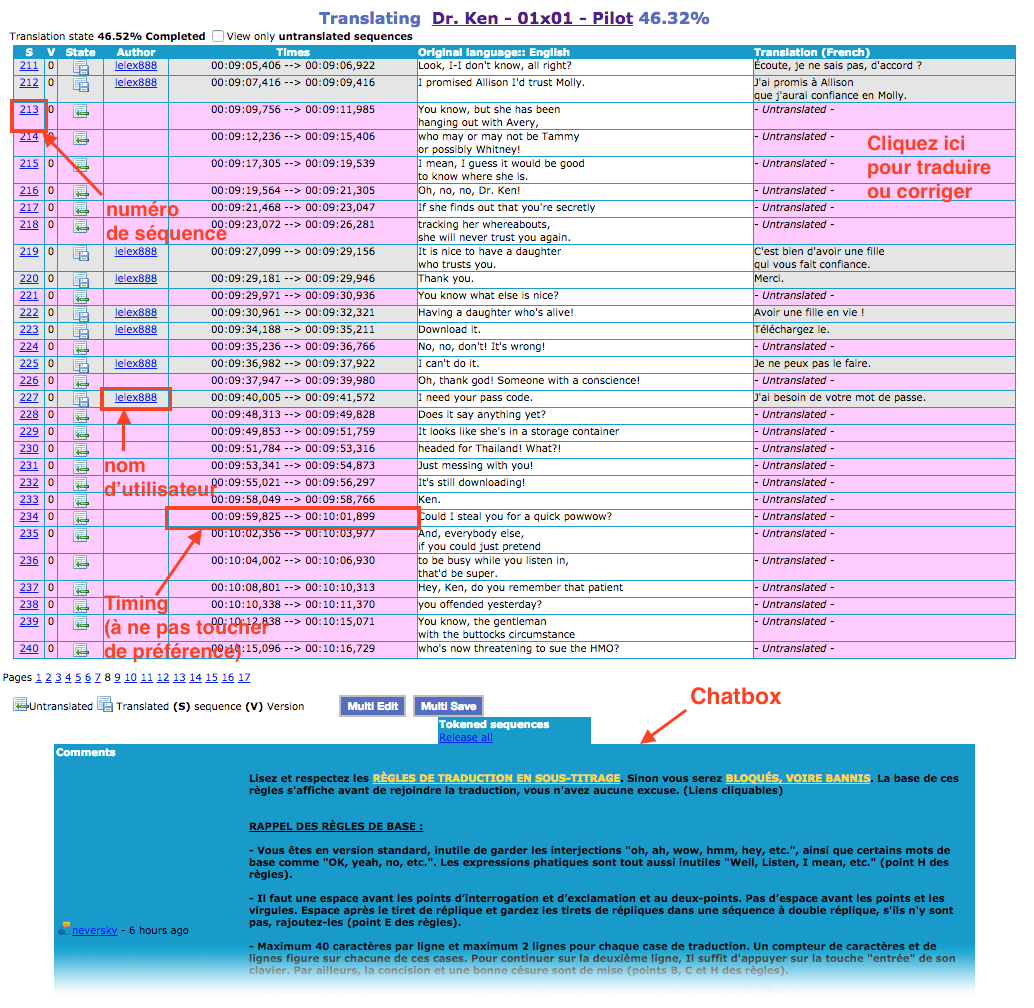Viewport: 1034px width, 1008px height.
Task: Click the state icon for sequence 211
Action: [x=80, y=67]
